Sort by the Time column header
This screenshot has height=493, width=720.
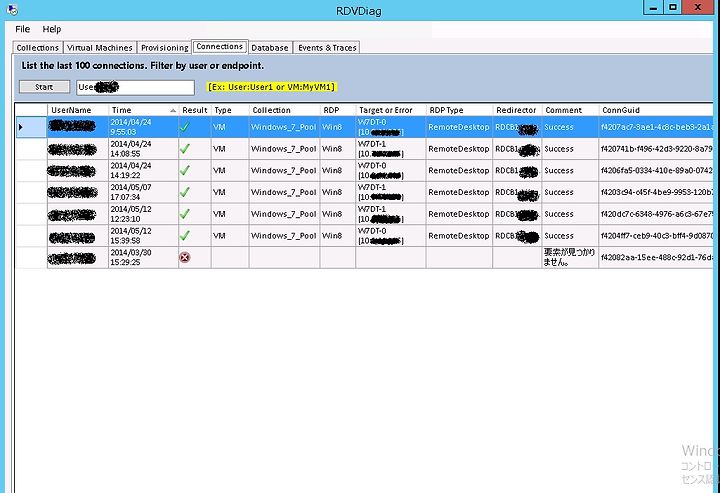pyautogui.click(x=143, y=110)
